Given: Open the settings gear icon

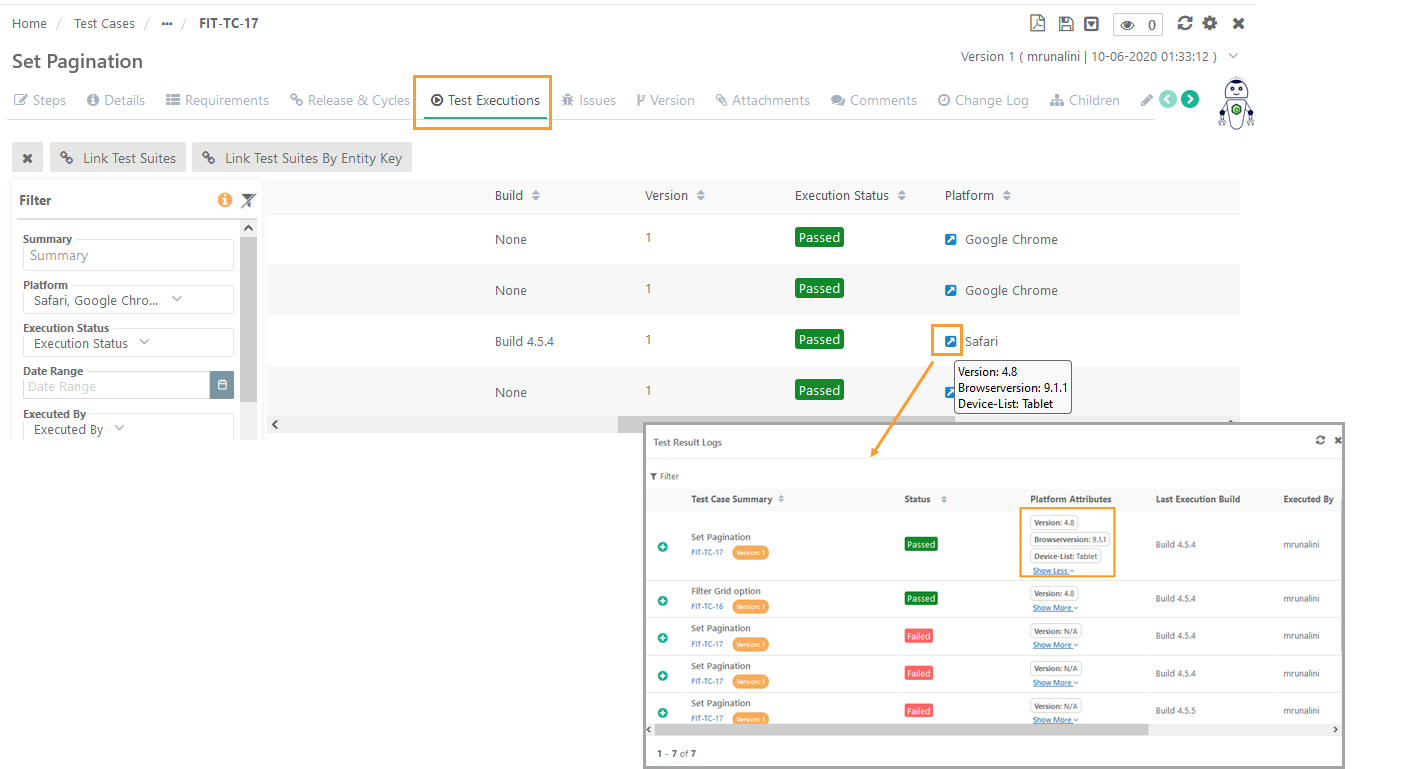Looking at the screenshot, I should 1210,23.
